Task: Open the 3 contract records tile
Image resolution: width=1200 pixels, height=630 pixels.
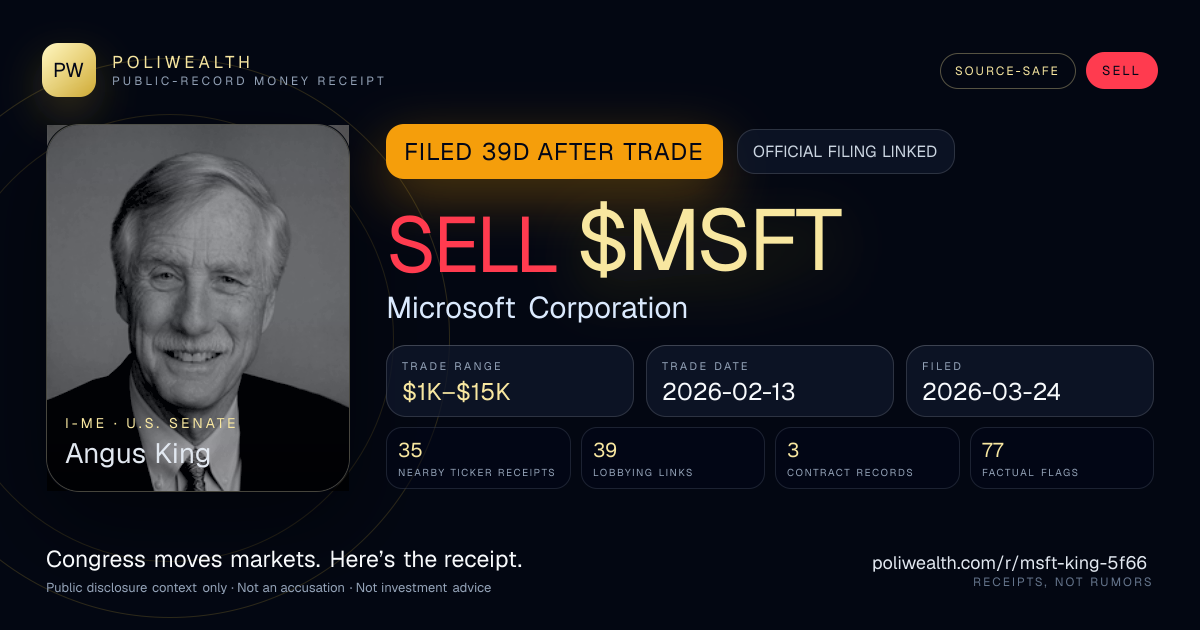Action: coord(867,458)
